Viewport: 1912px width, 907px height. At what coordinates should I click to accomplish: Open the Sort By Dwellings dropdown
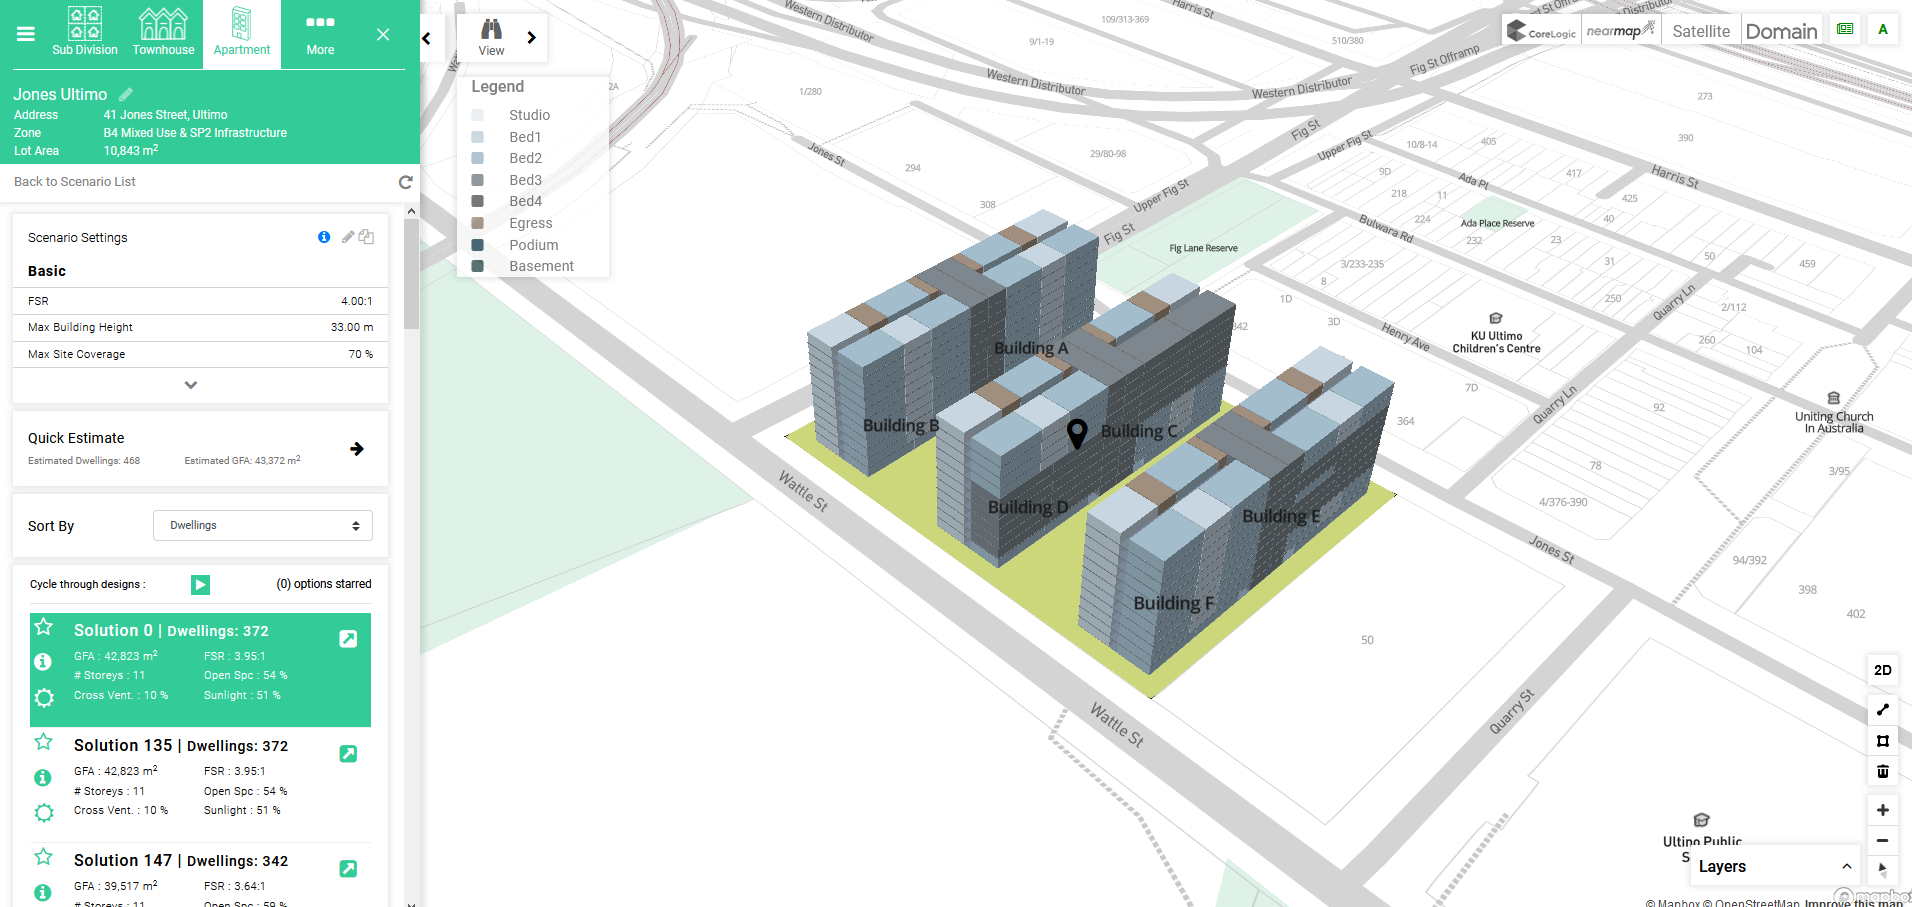coord(263,525)
